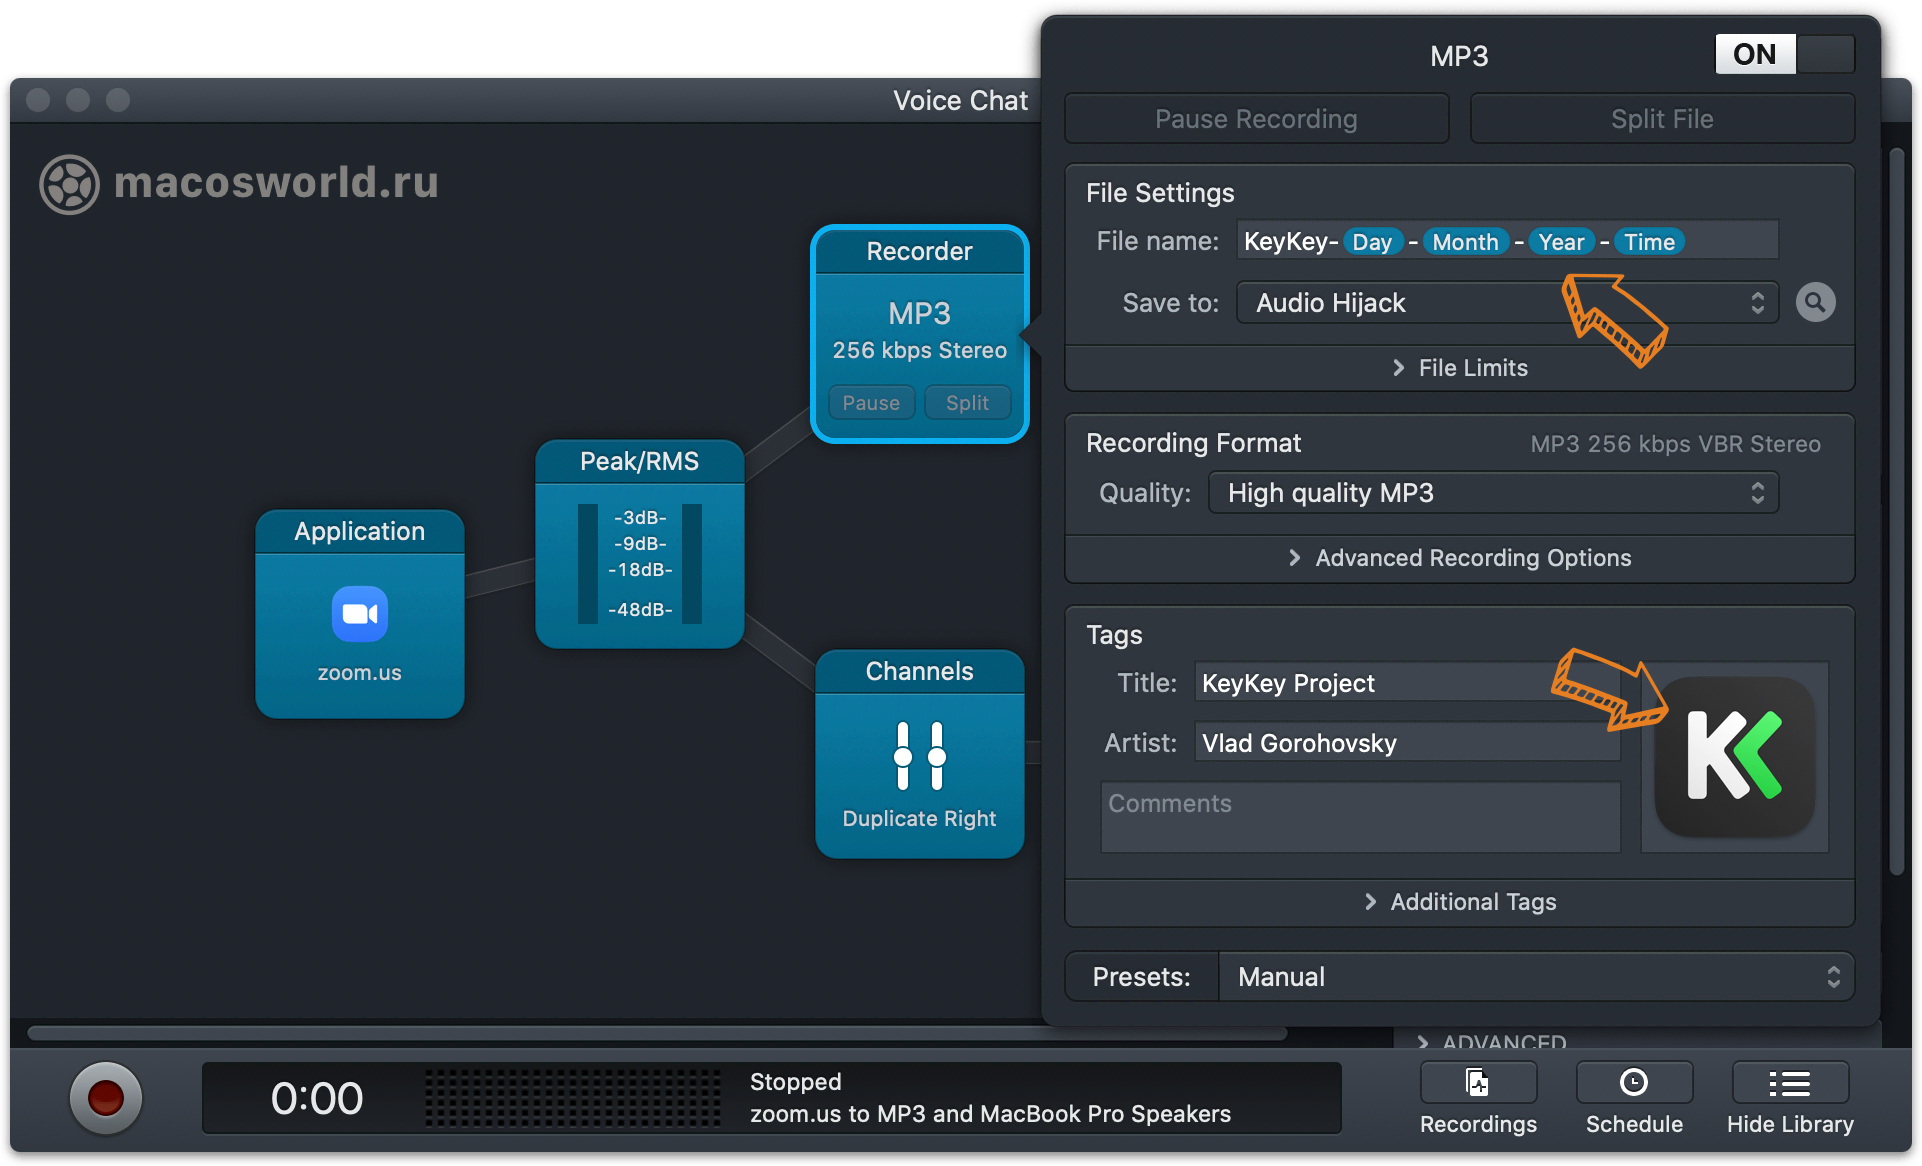Open the Schedule panel
This screenshot has height=1166, width=1922.
[x=1634, y=1084]
